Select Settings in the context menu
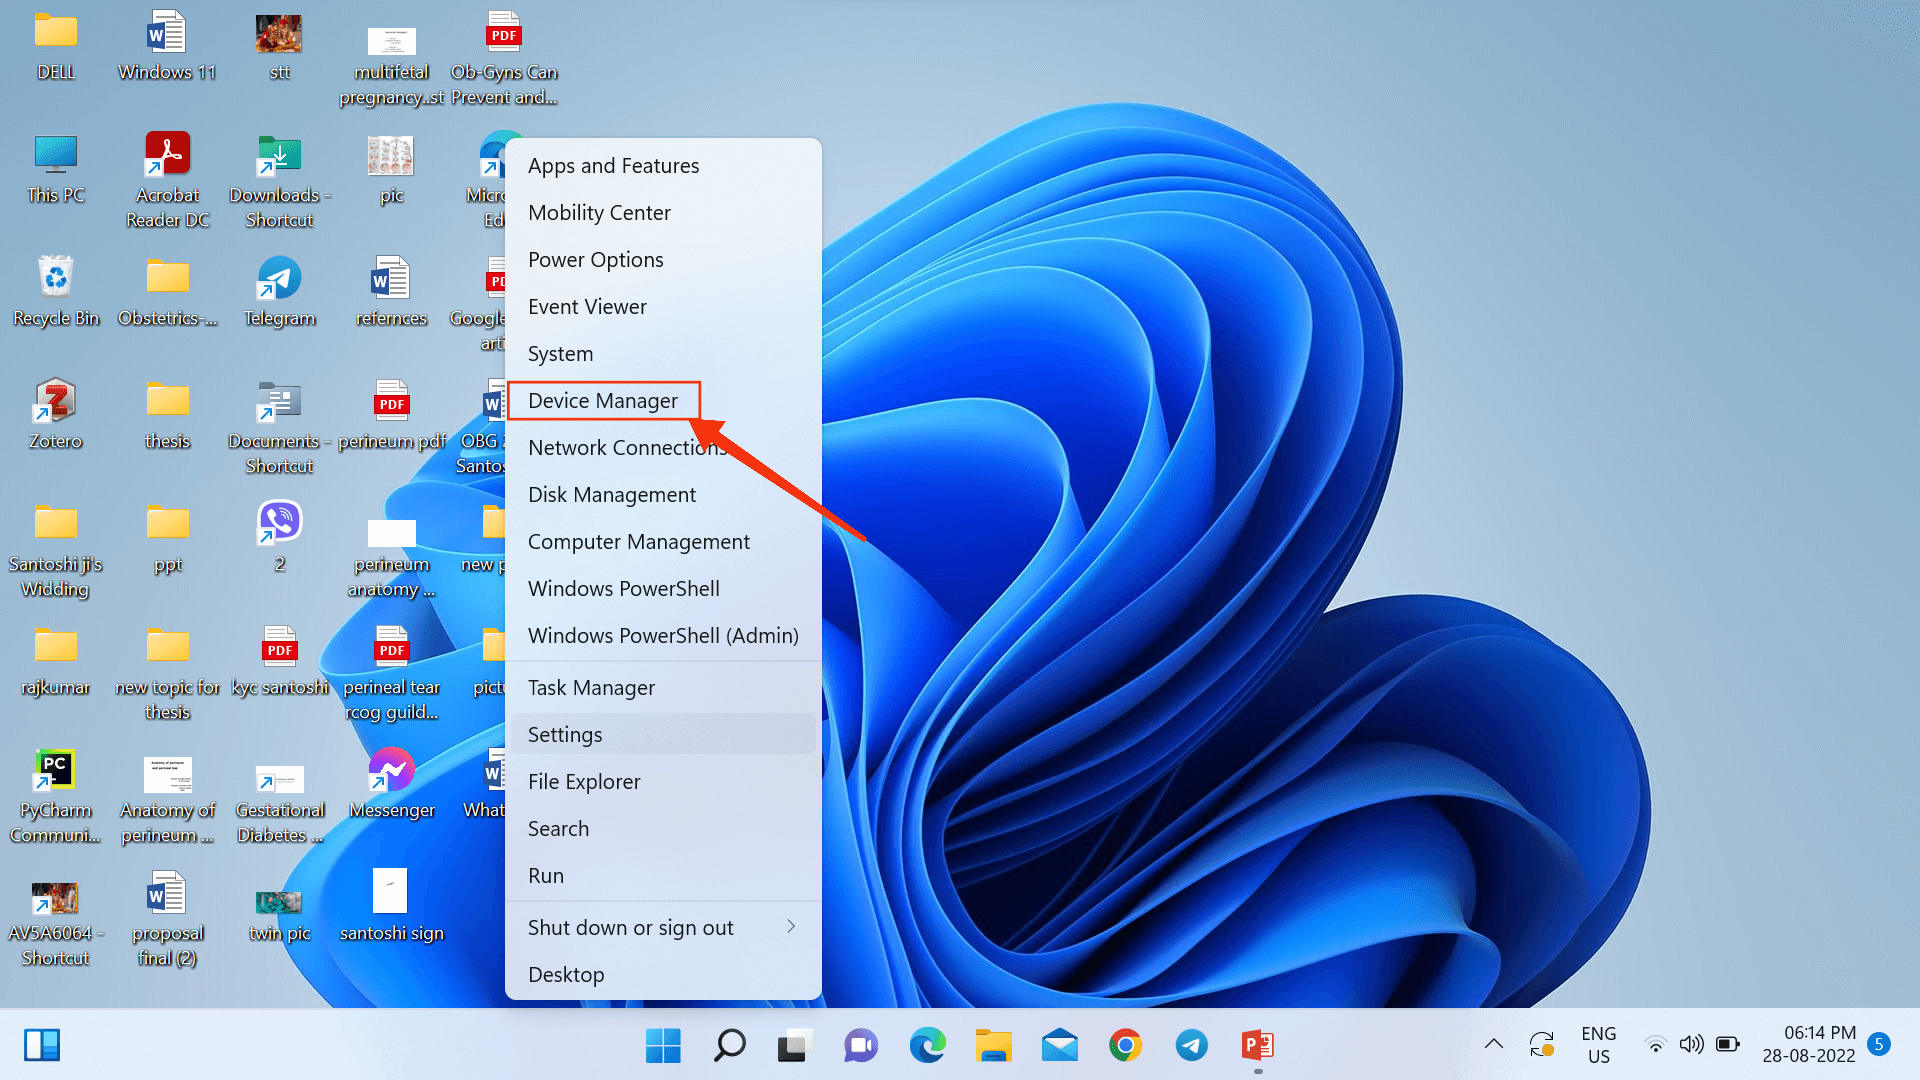Viewport: 1920px width, 1080px height. point(663,735)
